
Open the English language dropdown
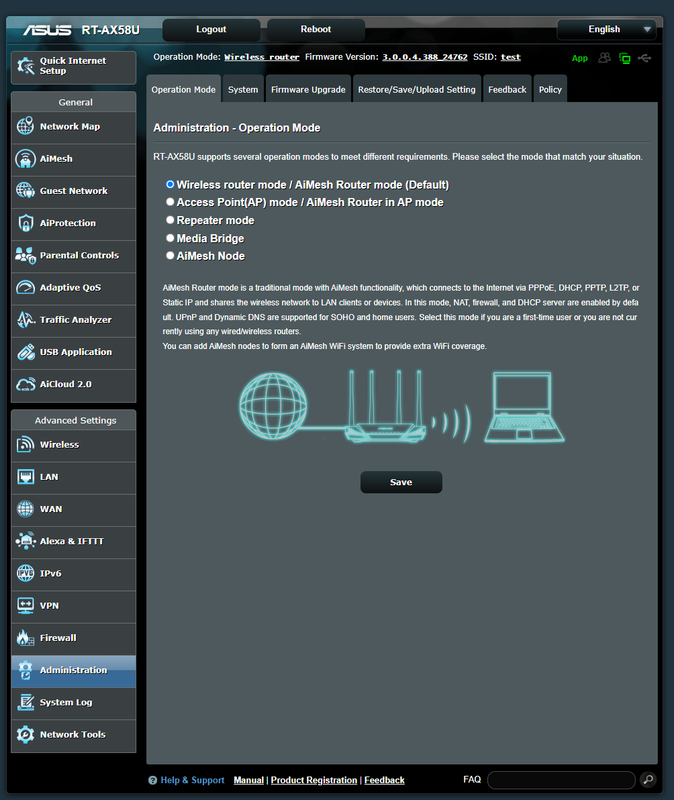coord(606,30)
